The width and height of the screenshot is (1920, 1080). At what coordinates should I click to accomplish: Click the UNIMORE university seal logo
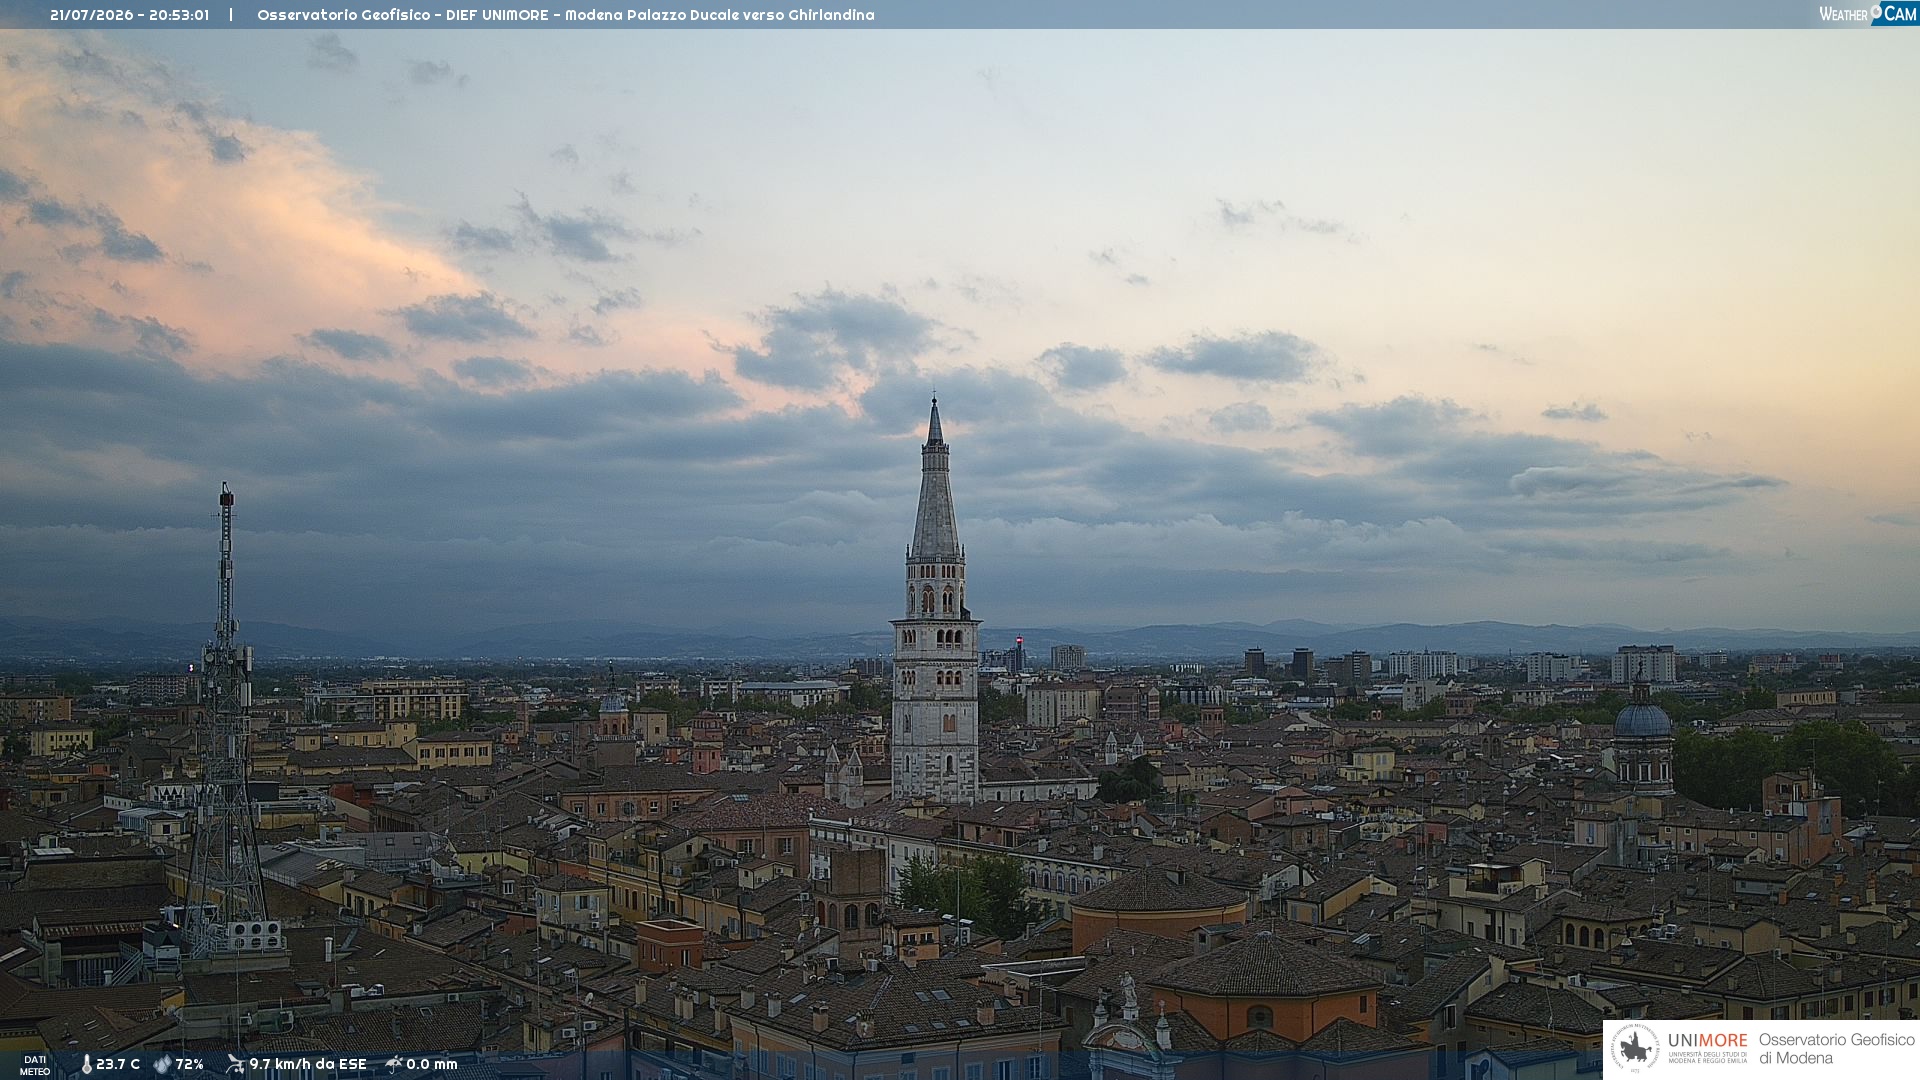(1635, 1049)
